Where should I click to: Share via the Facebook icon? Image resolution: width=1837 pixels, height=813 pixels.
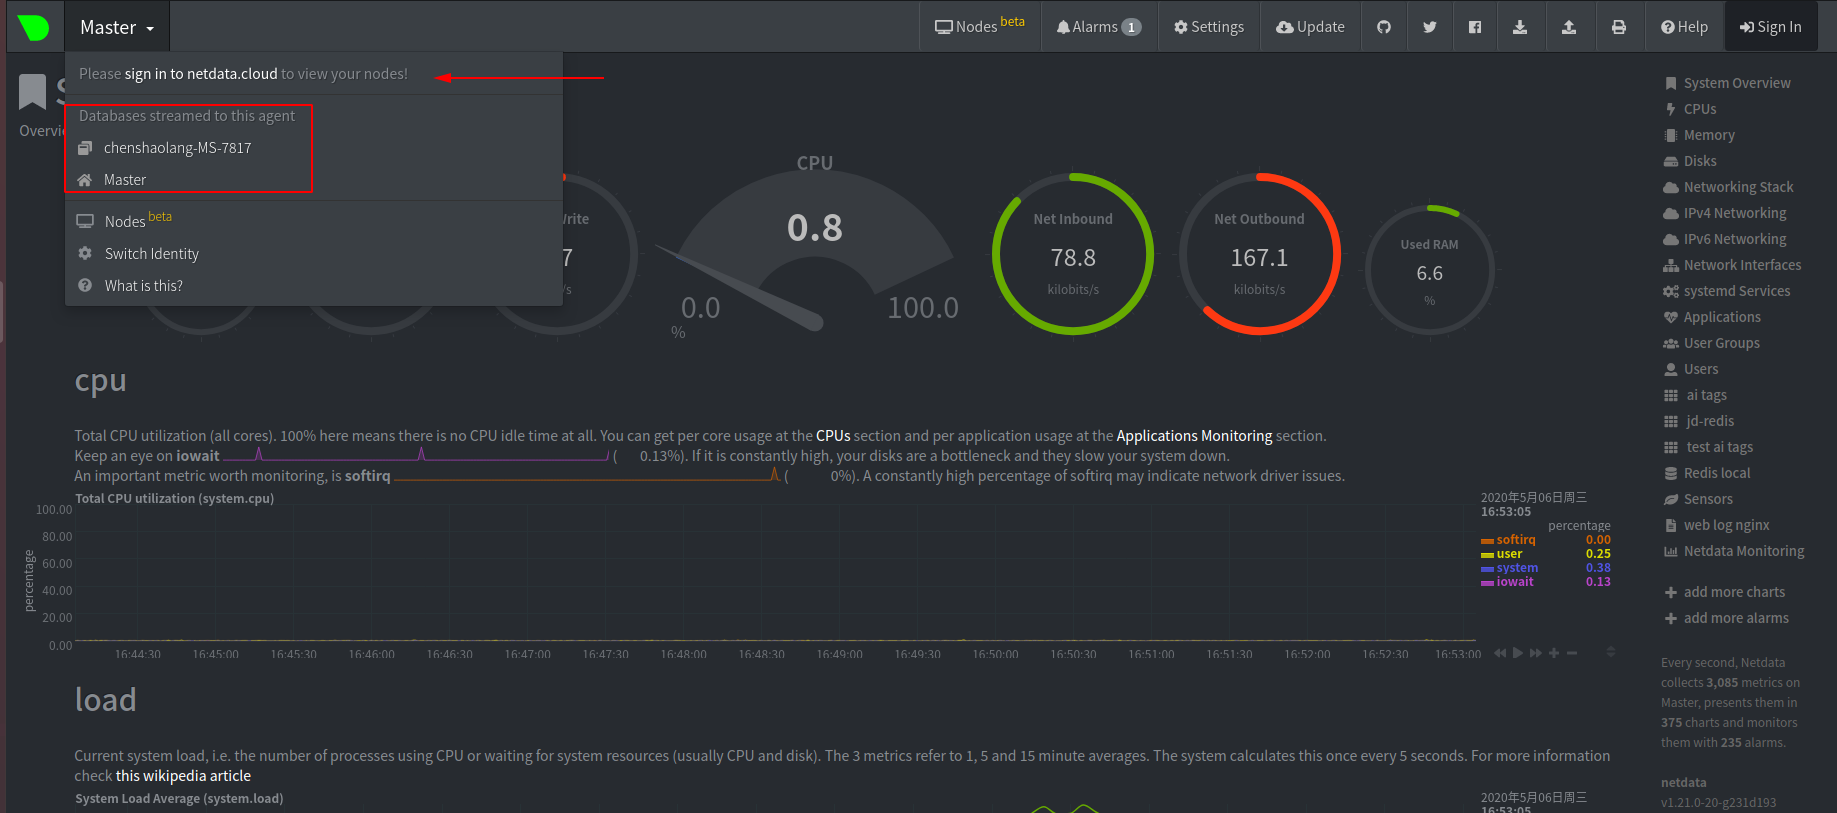point(1475,27)
